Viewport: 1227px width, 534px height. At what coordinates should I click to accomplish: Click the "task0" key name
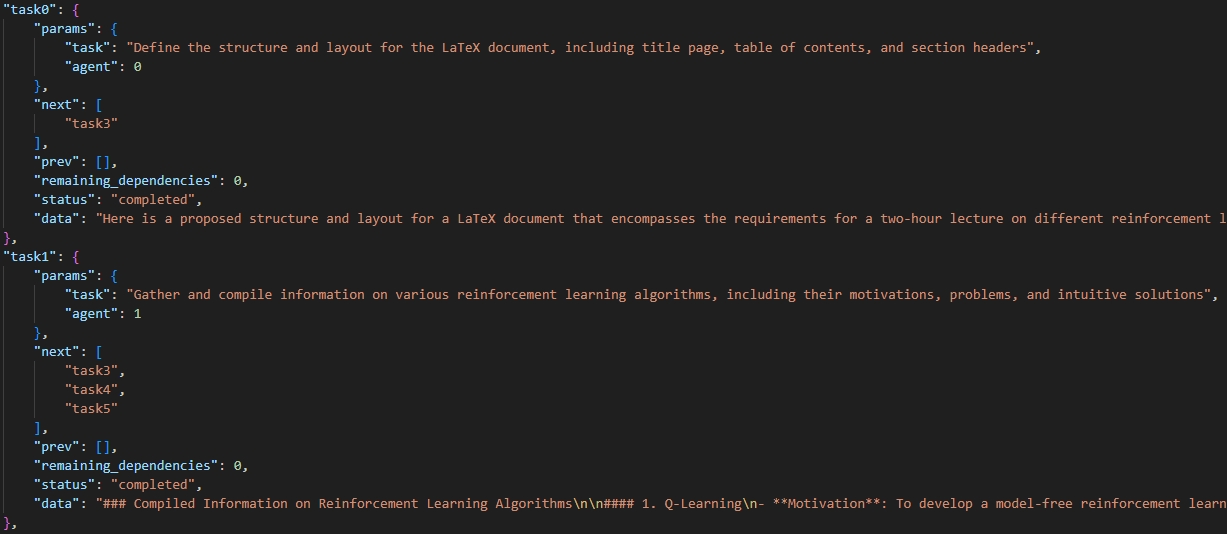[x=30, y=9]
